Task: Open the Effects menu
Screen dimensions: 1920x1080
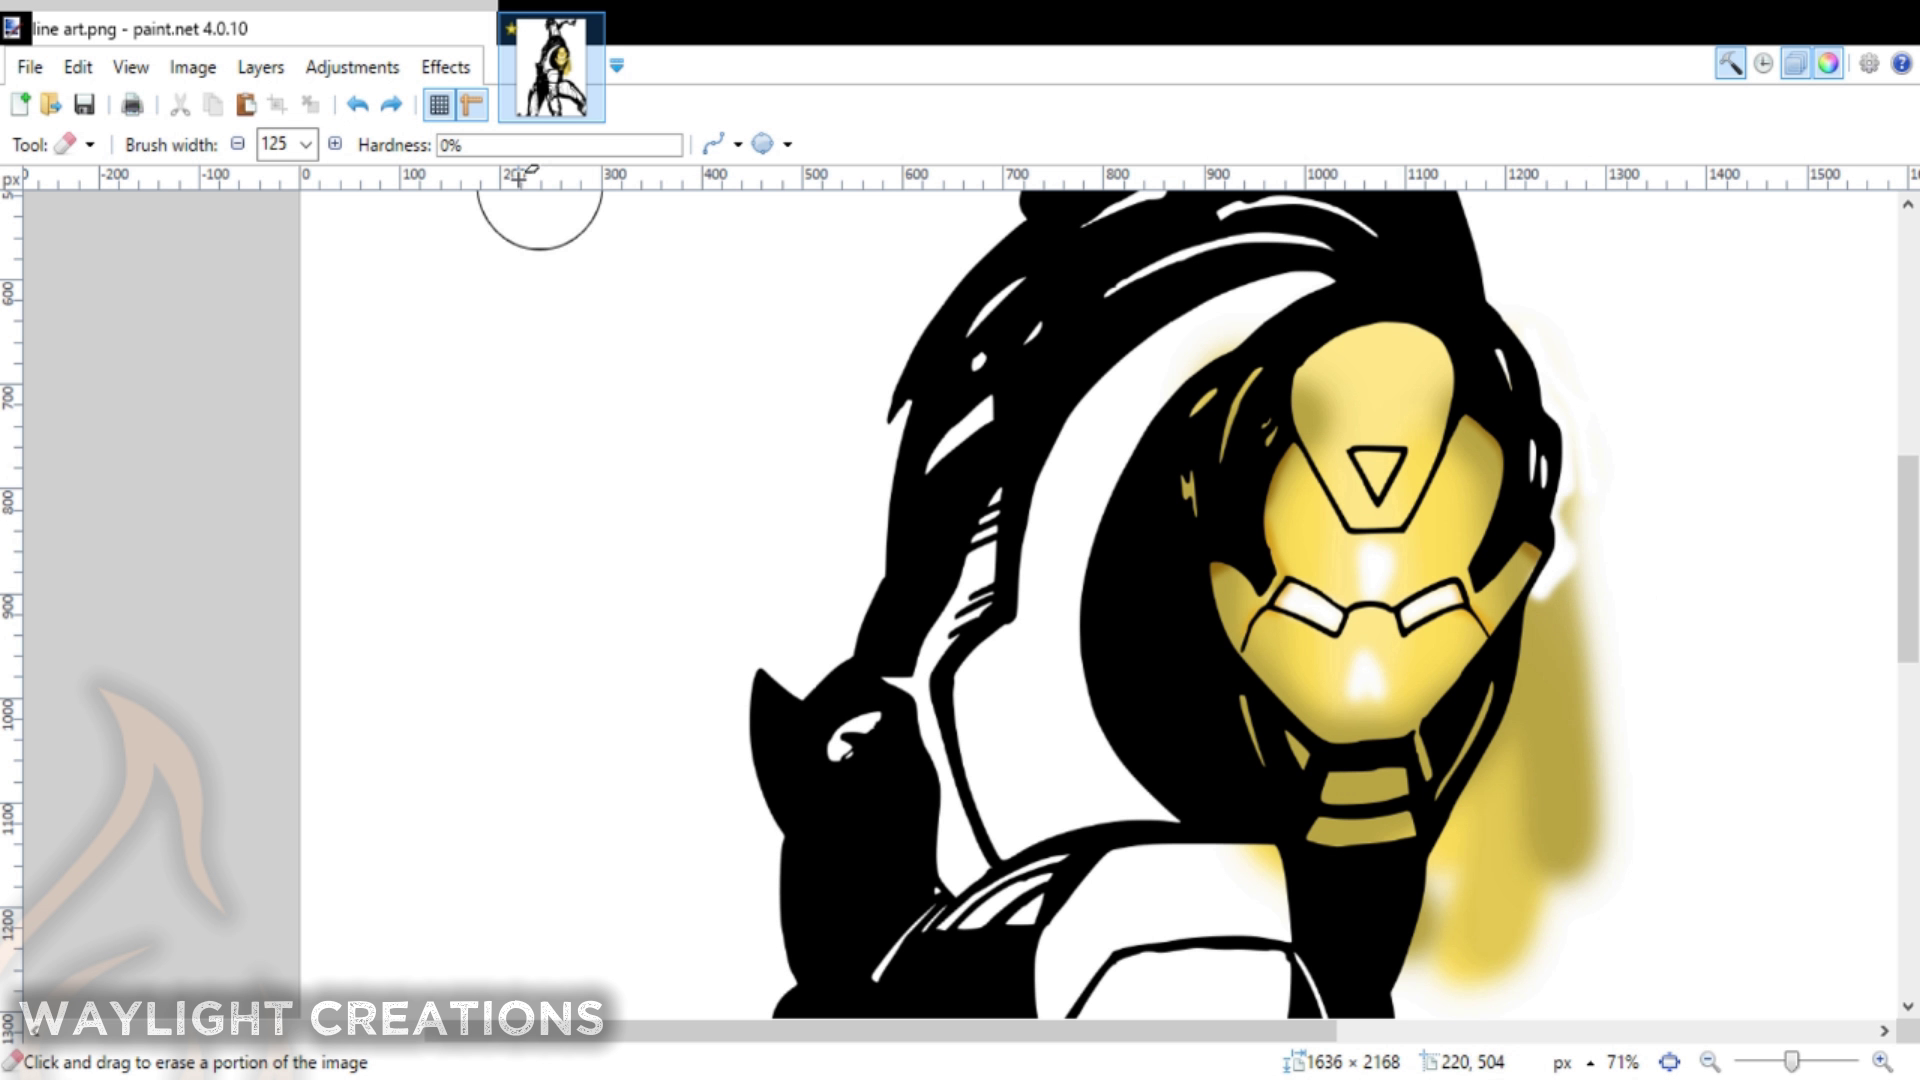Action: [445, 67]
